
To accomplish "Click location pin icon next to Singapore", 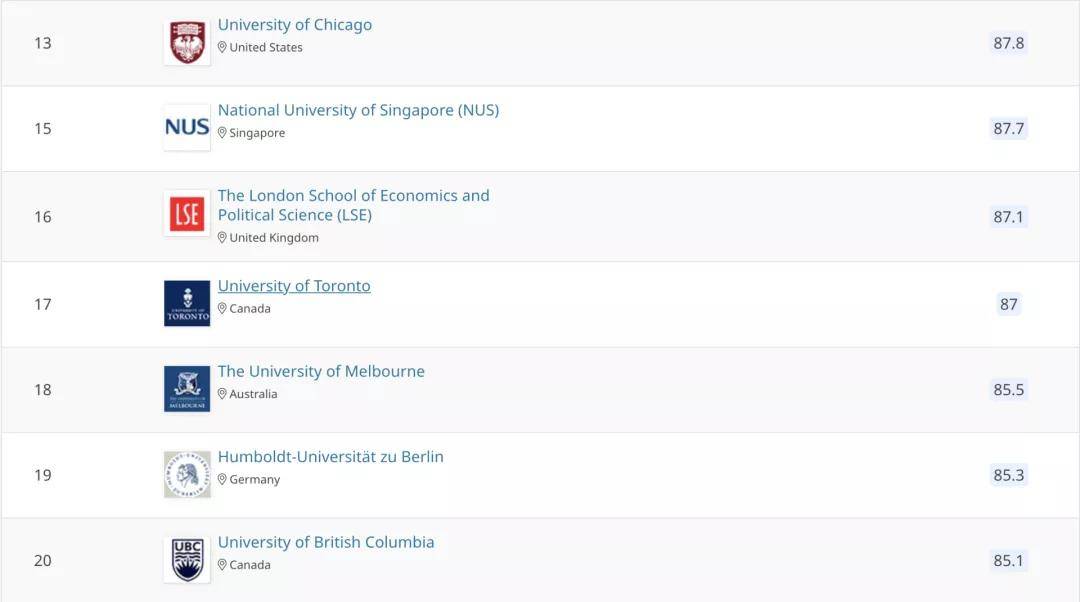I will coord(222,133).
